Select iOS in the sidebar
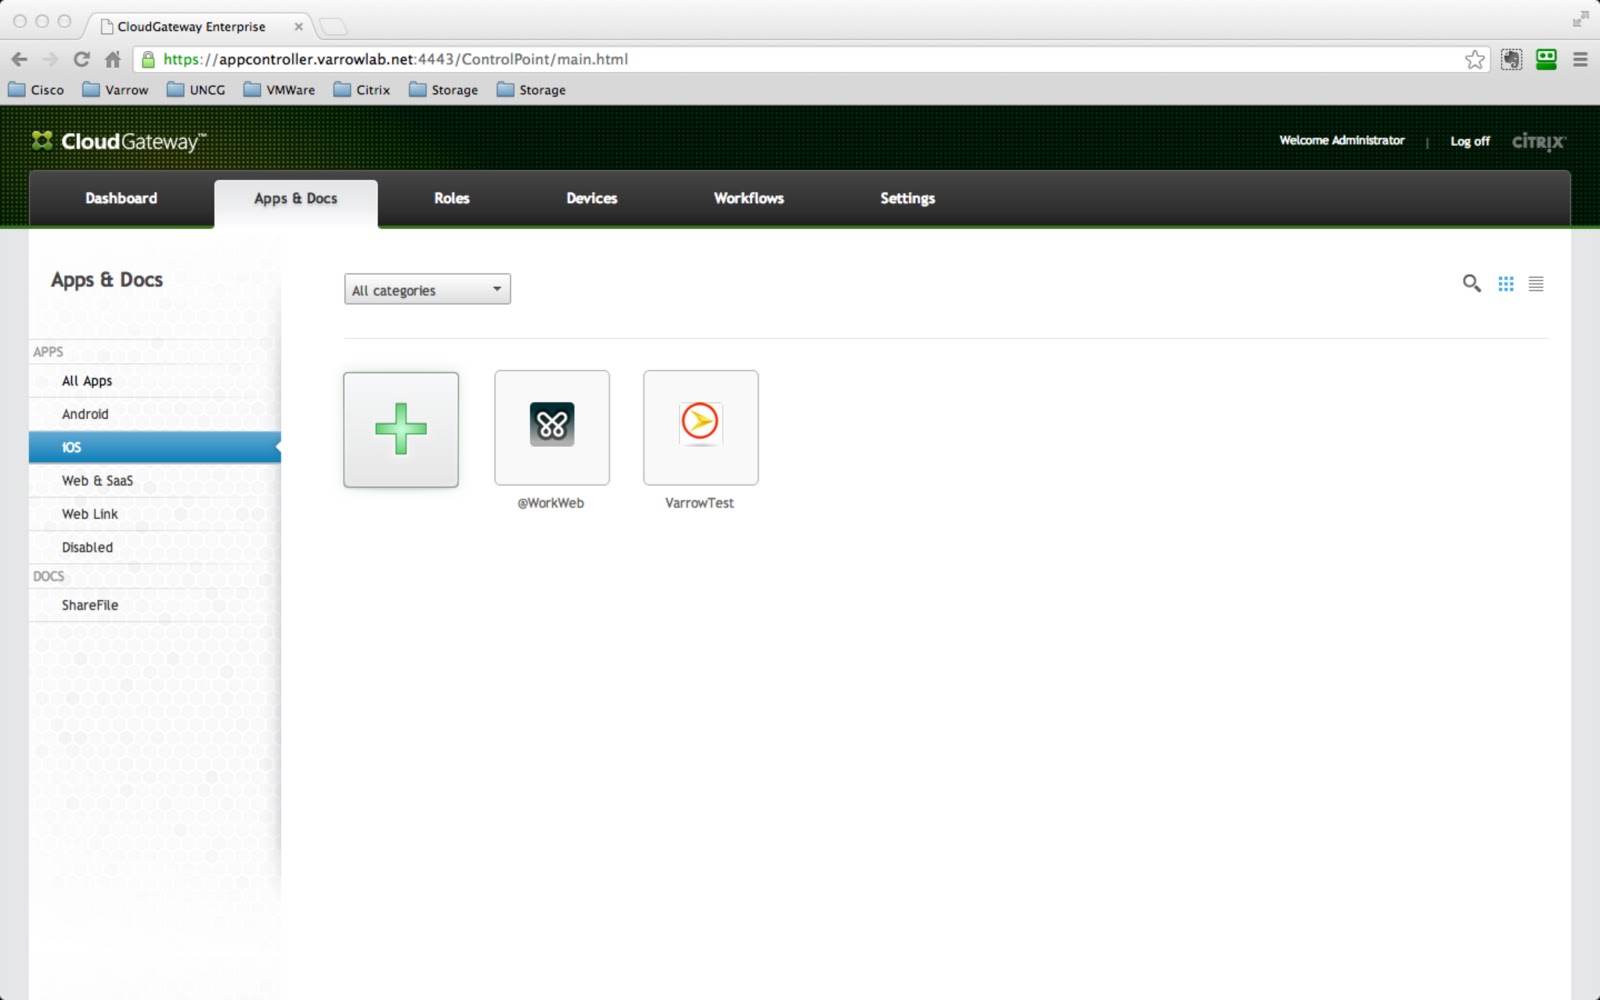Viewport: 1600px width, 1000px height. 155,447
